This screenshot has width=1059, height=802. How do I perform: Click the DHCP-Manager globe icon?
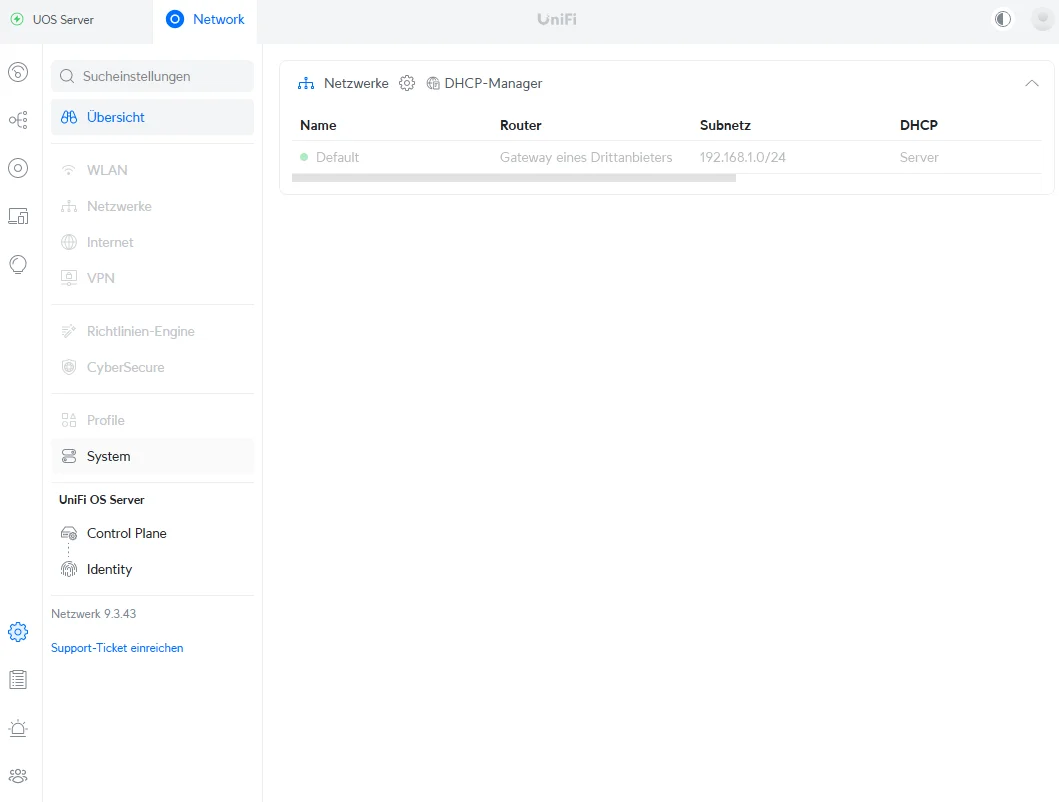pos(433,83)
